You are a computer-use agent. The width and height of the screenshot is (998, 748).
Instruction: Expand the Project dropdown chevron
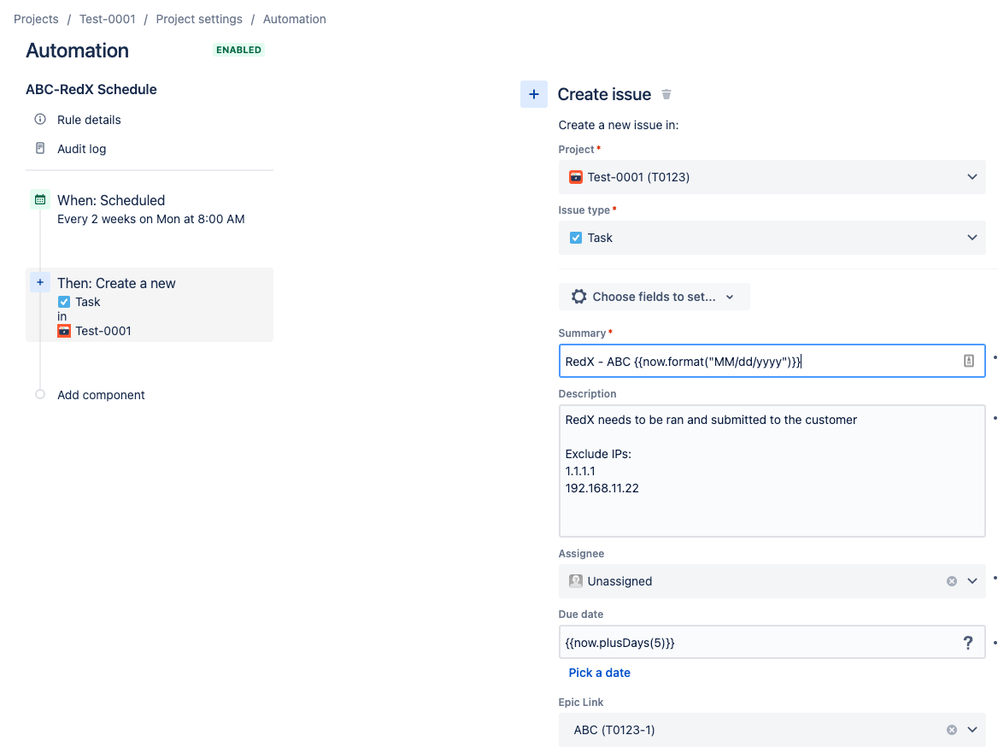[972, 177]
